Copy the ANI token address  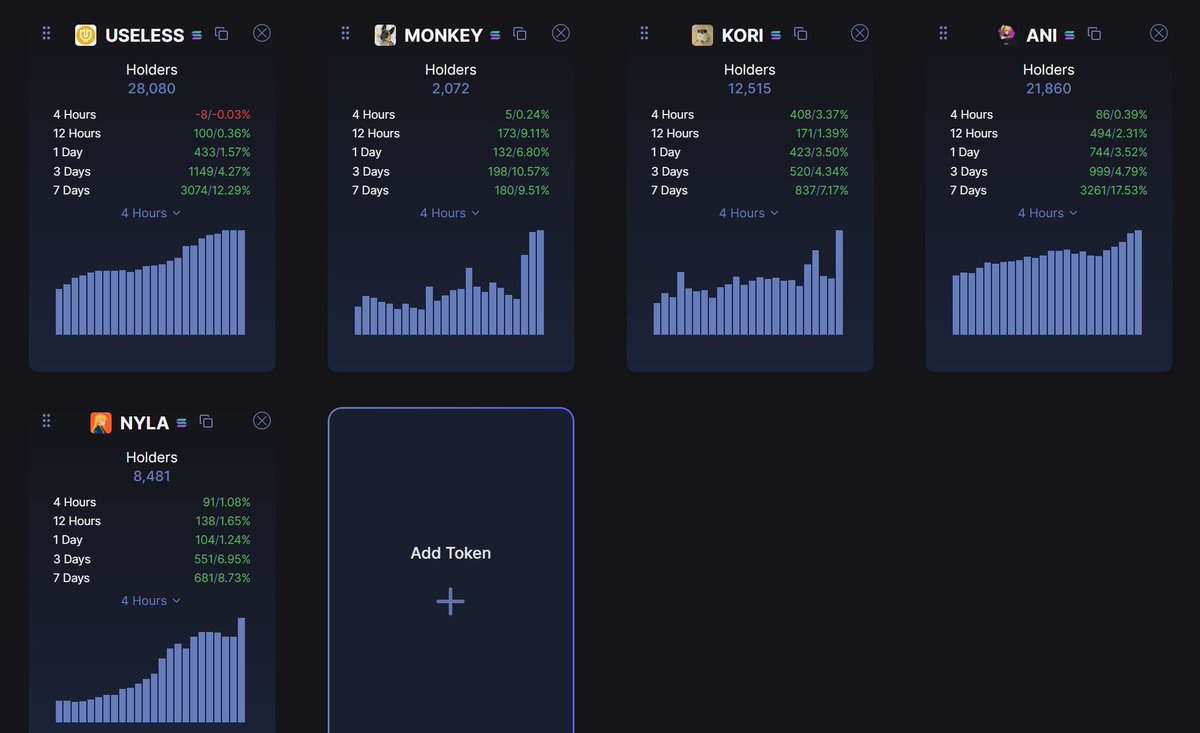1093,33
